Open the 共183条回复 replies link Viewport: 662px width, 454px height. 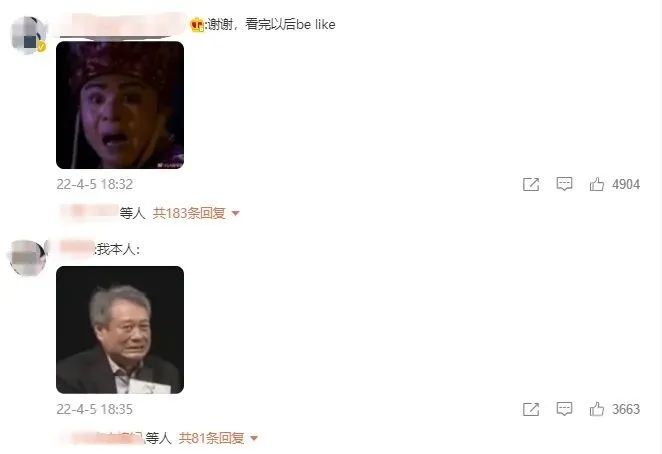(189, 213)
